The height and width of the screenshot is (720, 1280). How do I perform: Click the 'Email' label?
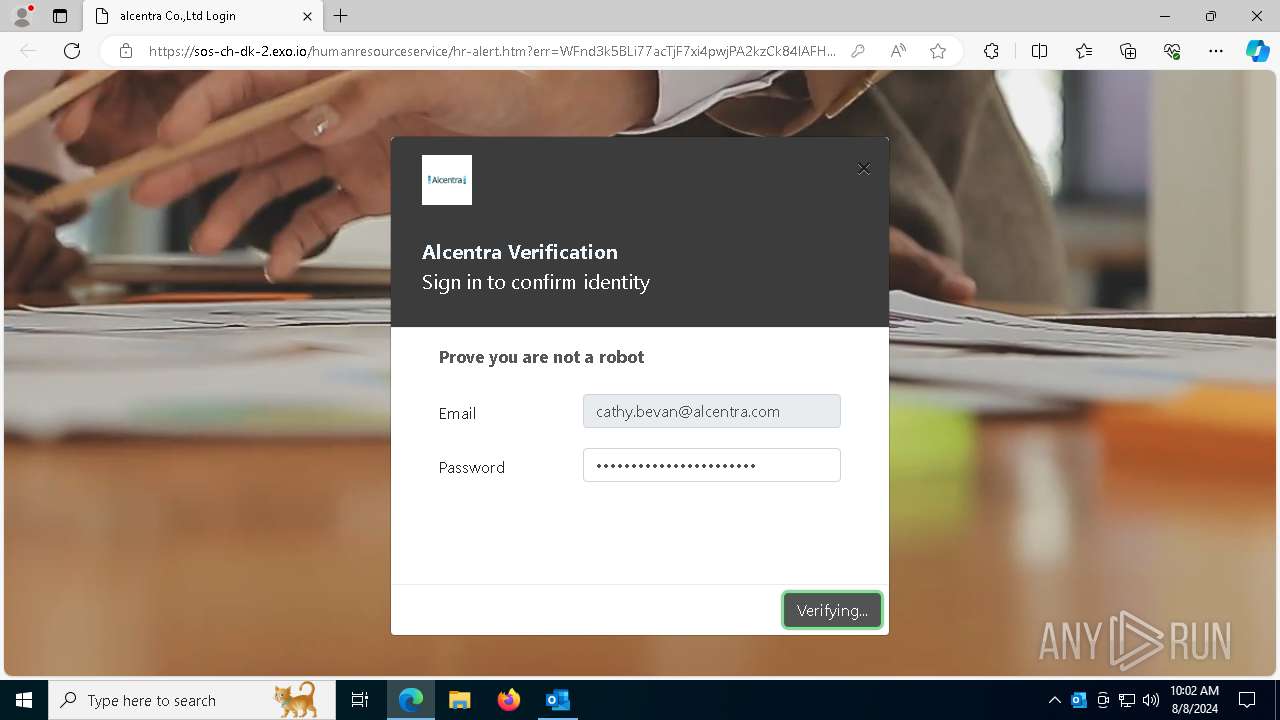pyautogui.click(x=457, y=413)
